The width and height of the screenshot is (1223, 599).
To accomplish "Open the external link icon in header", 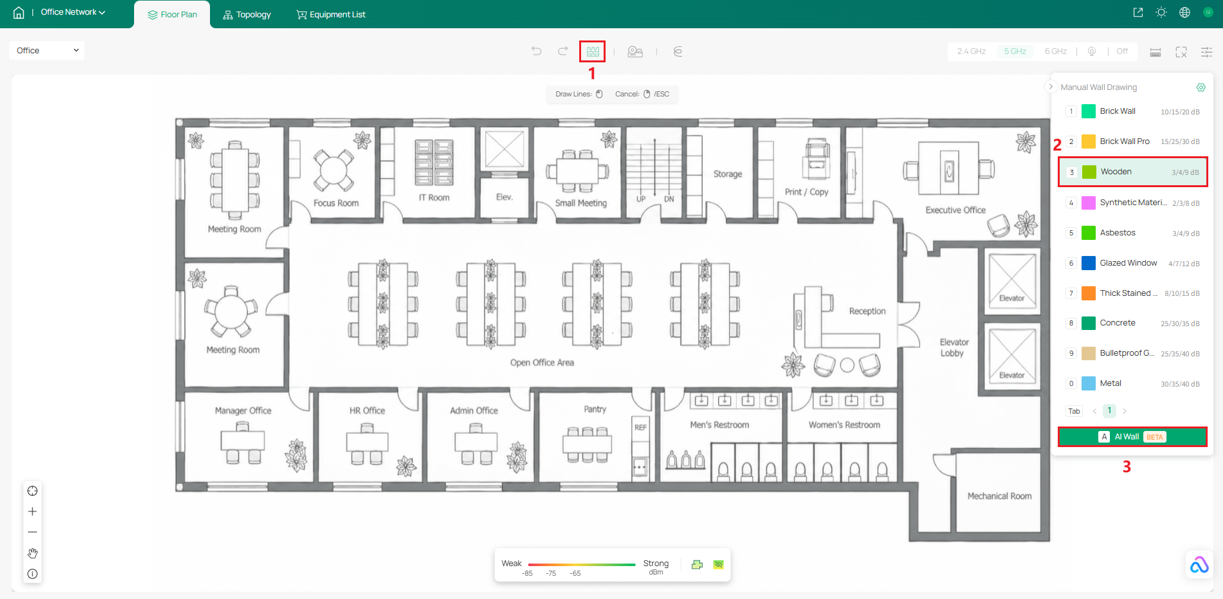I will click(1138, 13).
